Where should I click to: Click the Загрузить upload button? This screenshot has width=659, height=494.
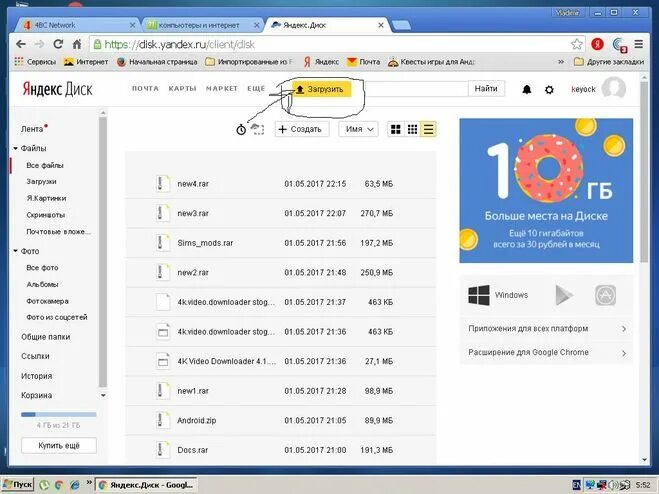322,89
